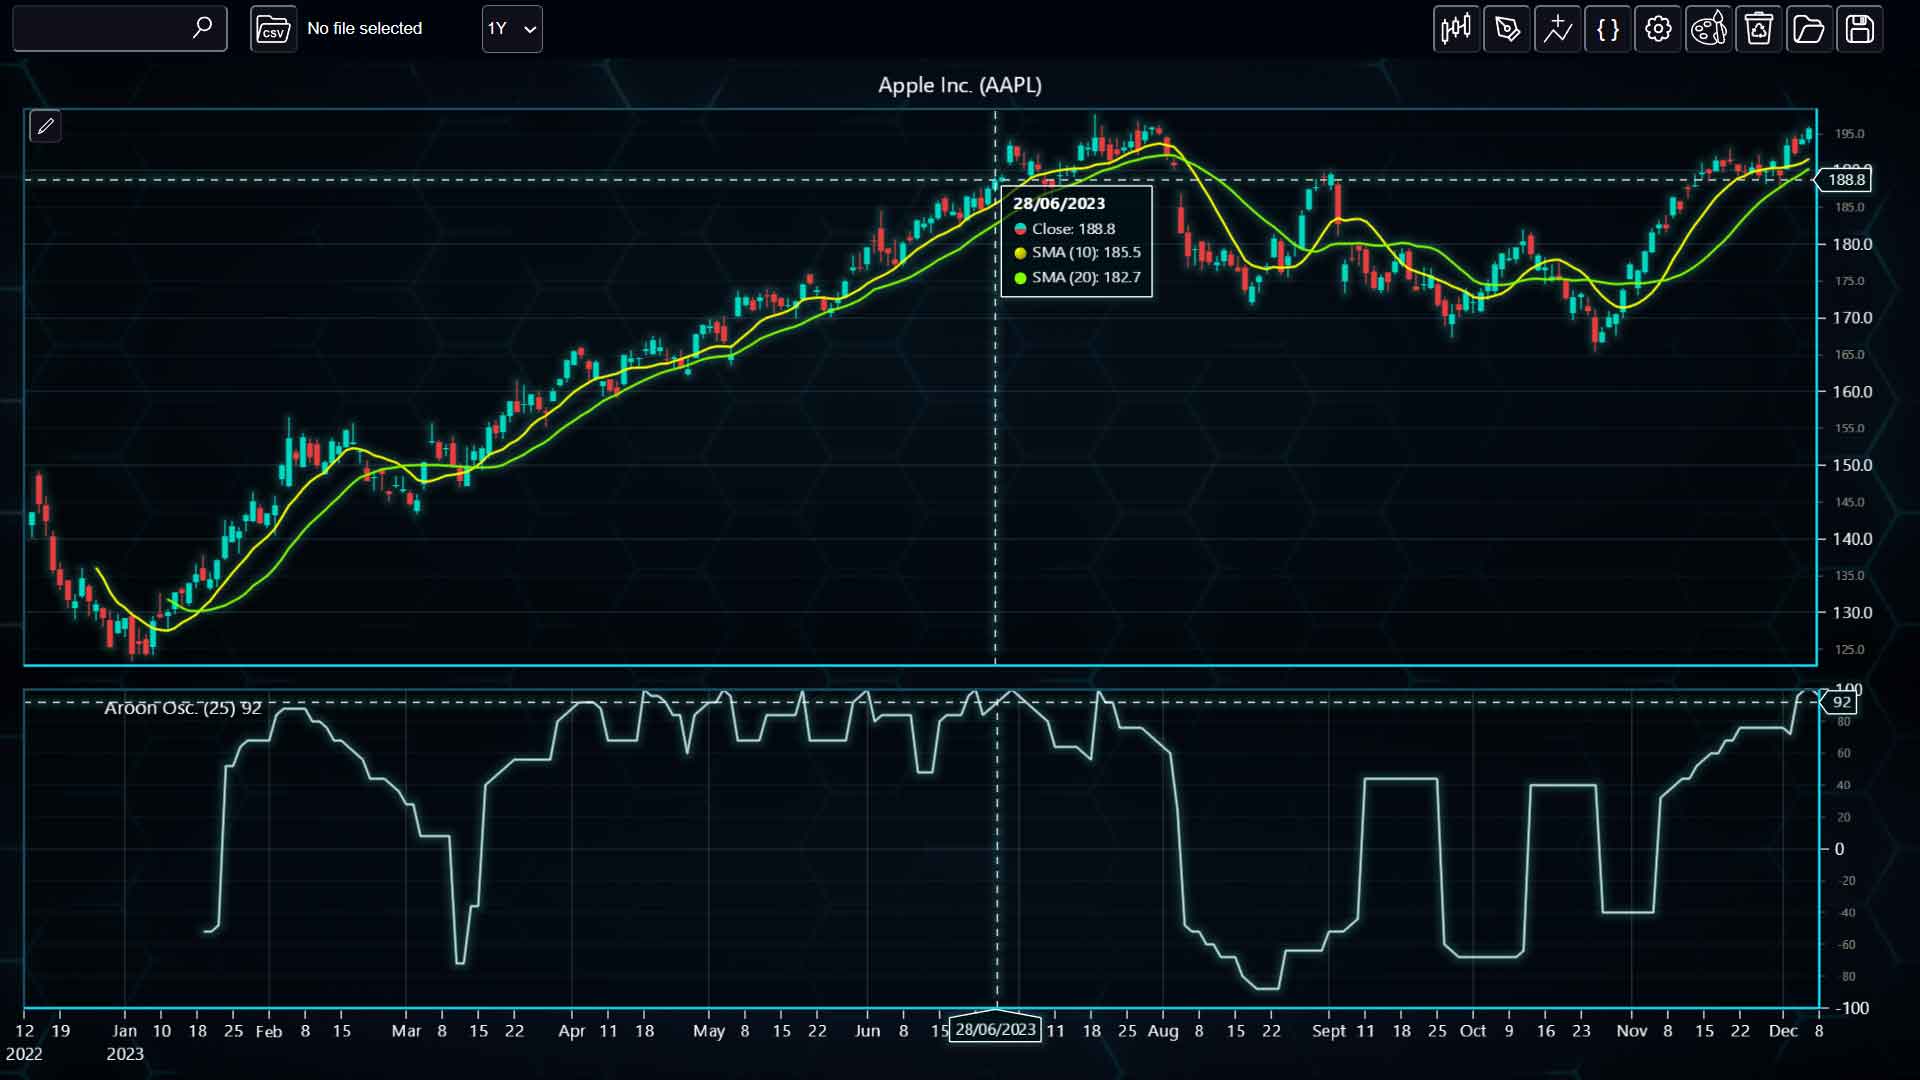The image size is (1920, 1080).
Task: Open the add indicator tool
Action: pyautogui.click(x=1557, y=29)
